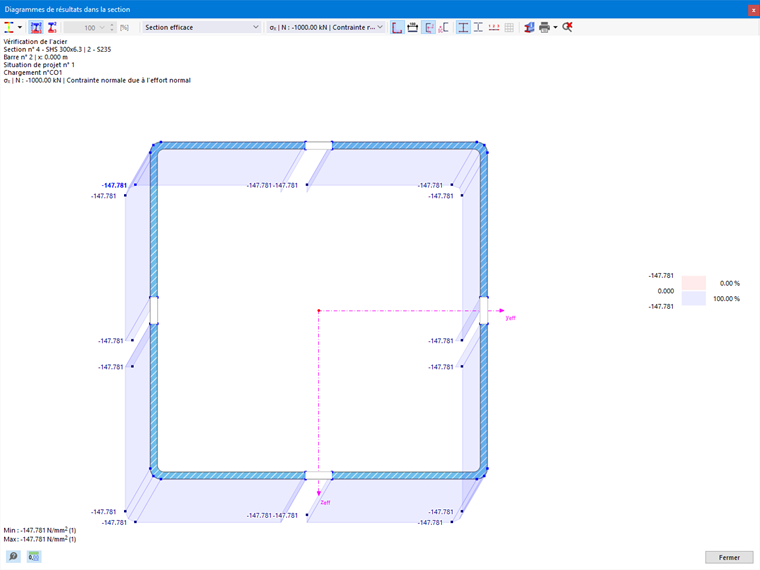Click the red L-shaped section outline icon
Viewport: 760px width, 570px height.
click(x=397, y=27)
